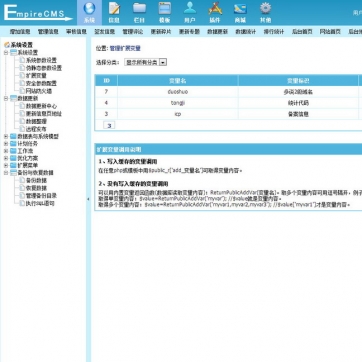
Task: Click the duoshuo variable name cell
Action: (178, 92)
